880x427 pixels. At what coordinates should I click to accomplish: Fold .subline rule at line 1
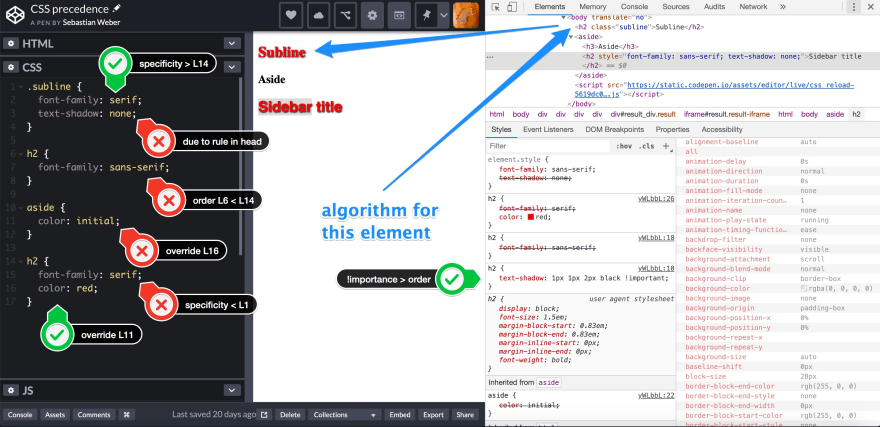(21, 88)
